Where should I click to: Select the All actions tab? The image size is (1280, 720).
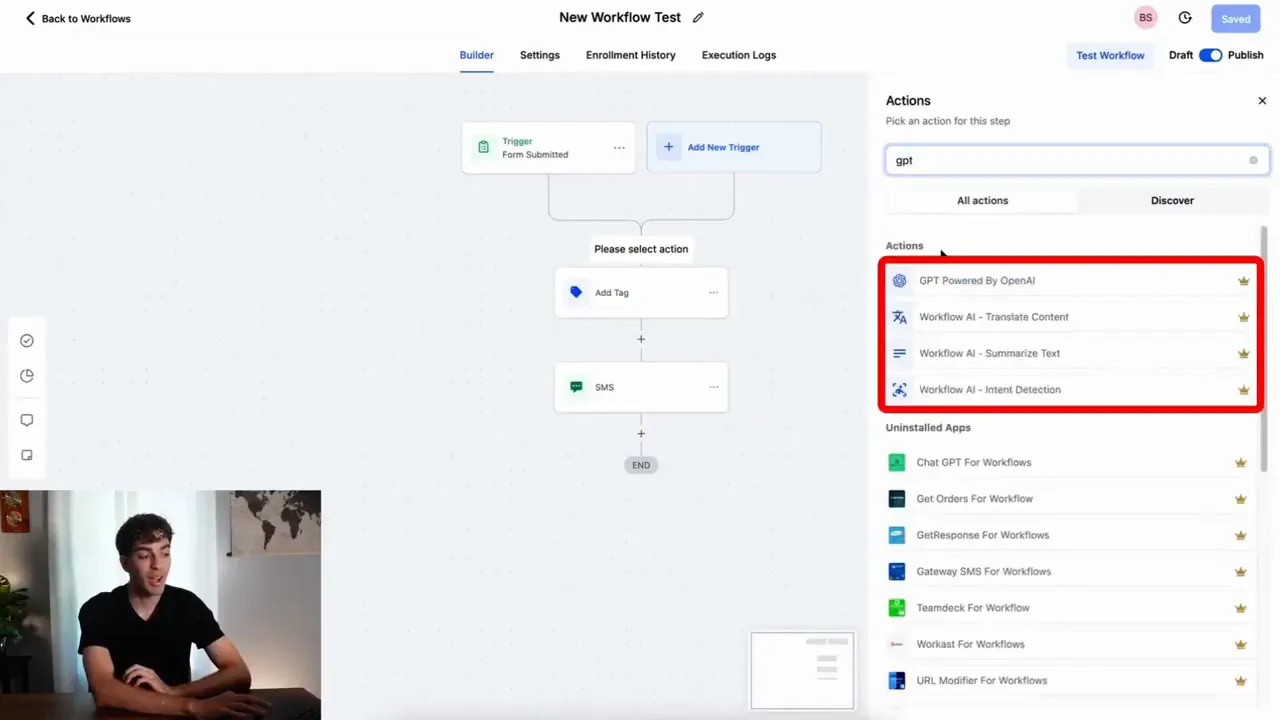click(982, 200)
